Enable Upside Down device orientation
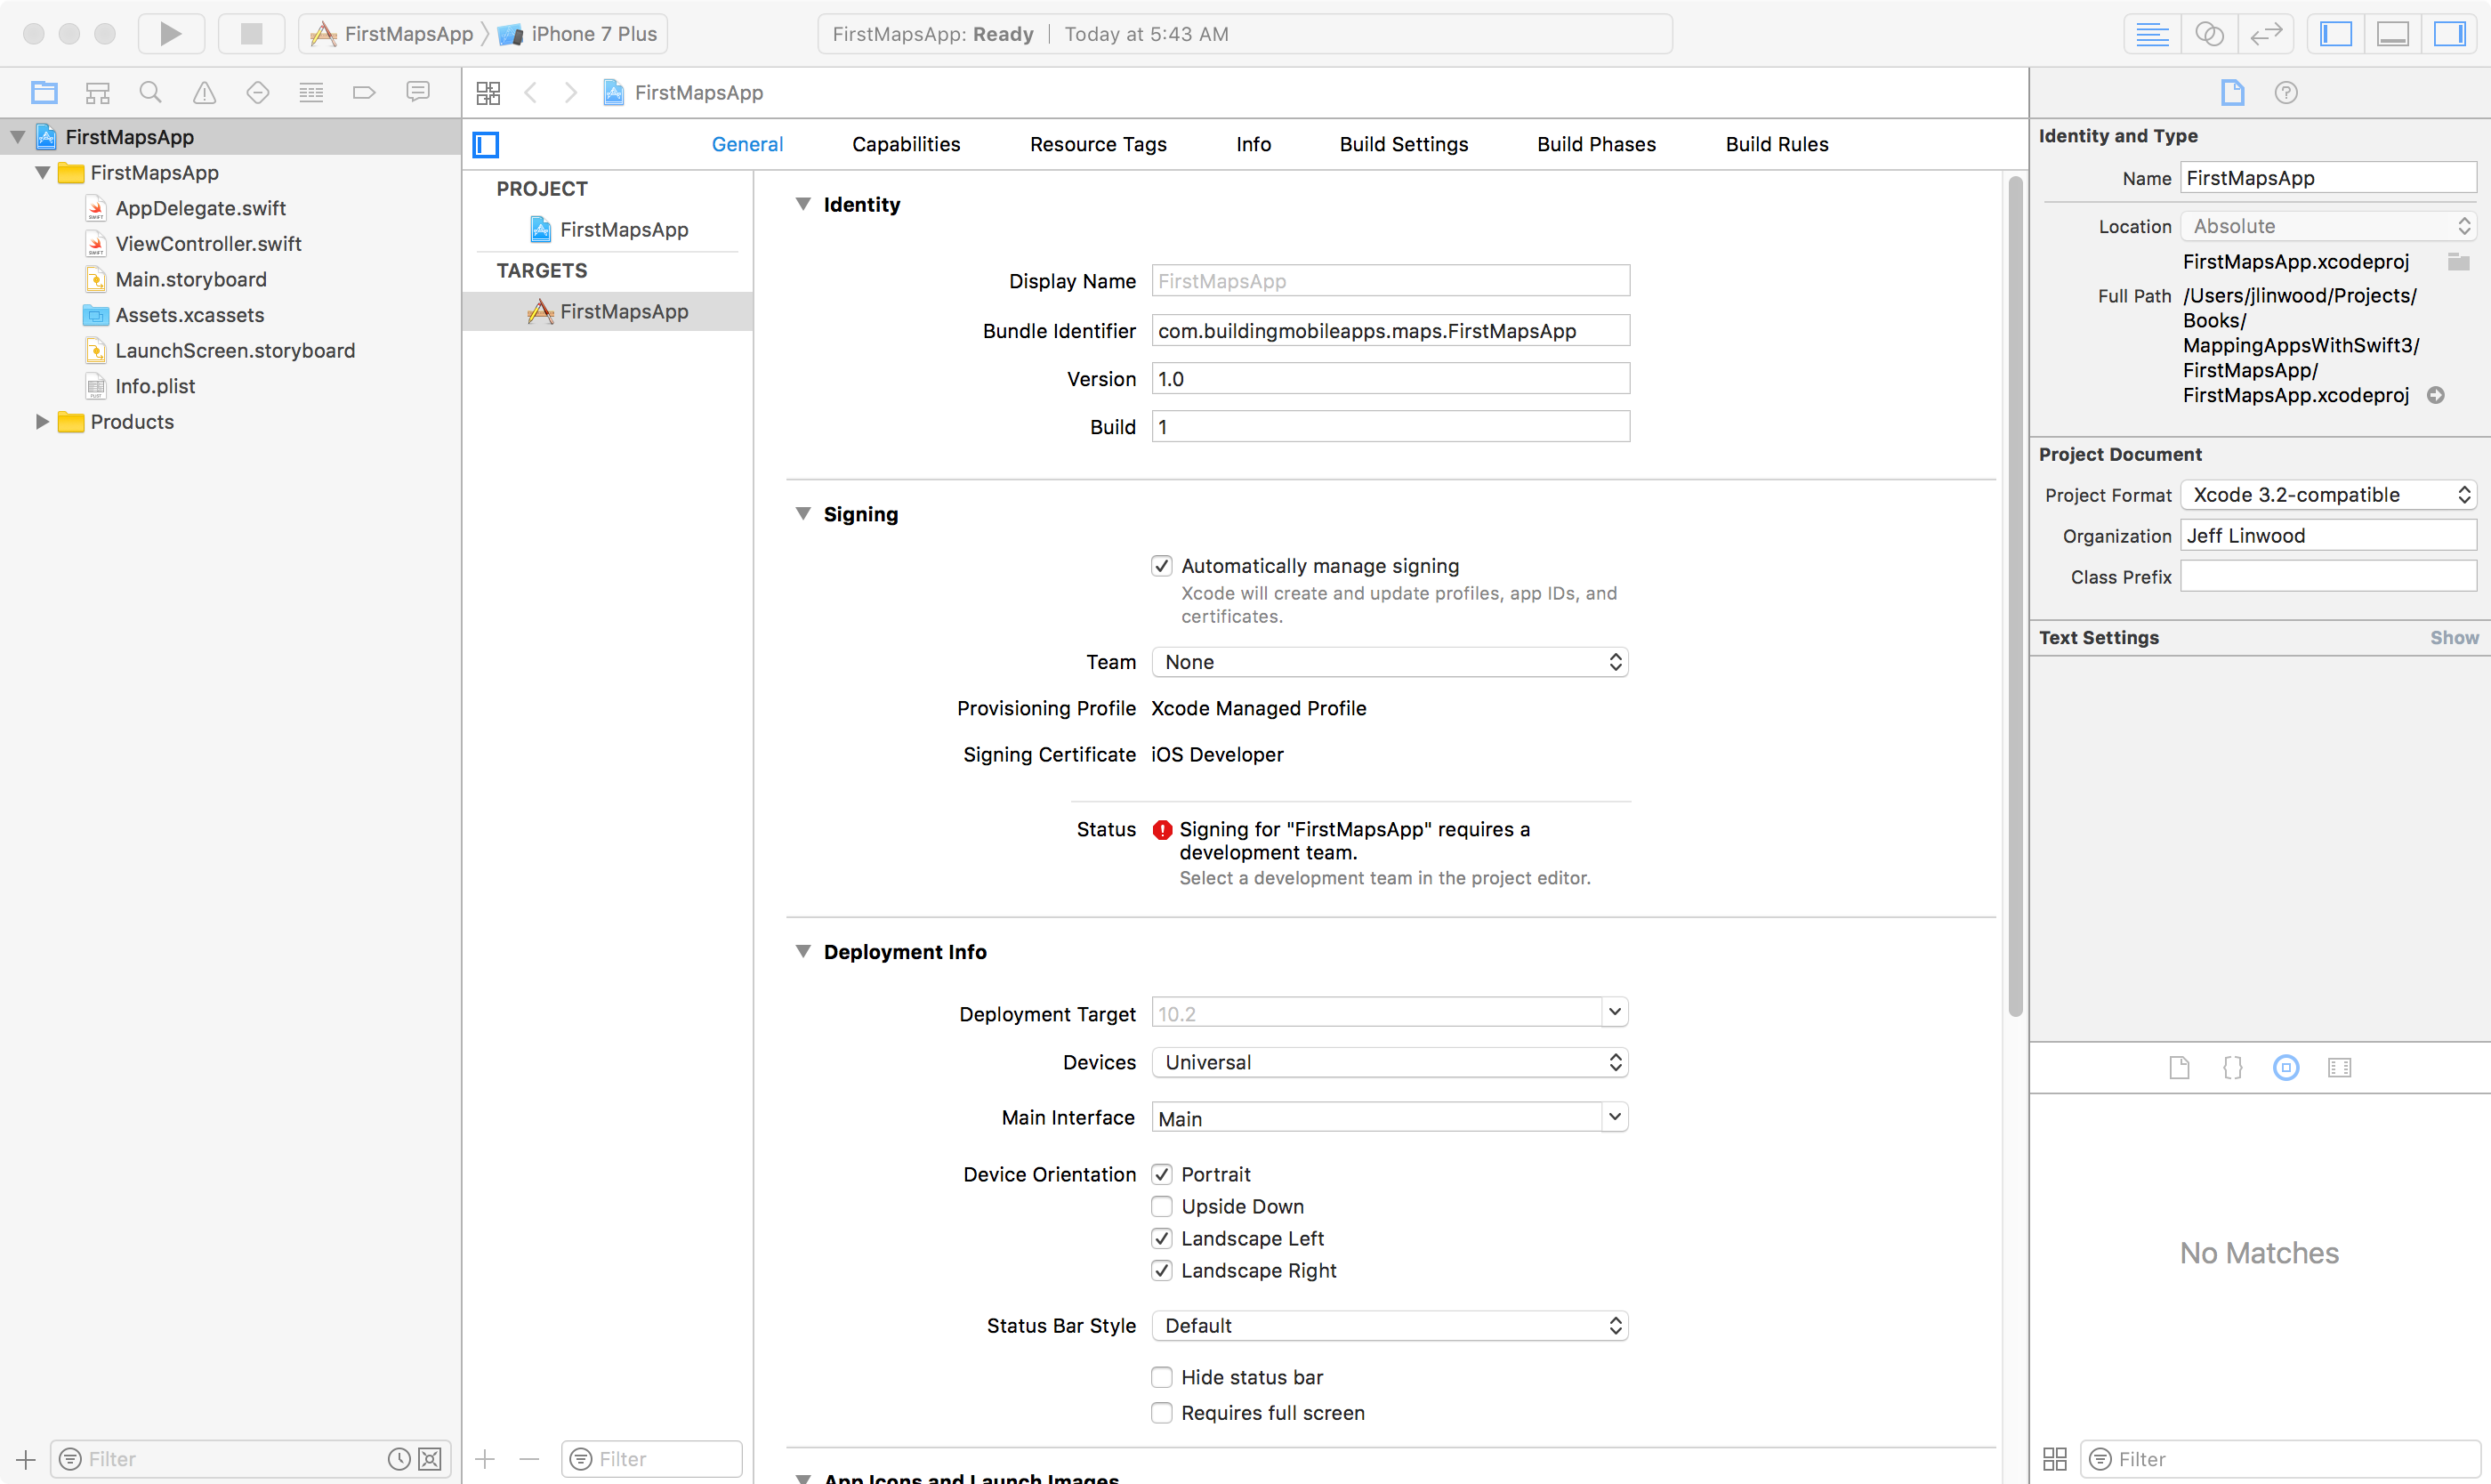Viewport: 2491px width, 1484px height. tap(1161, 1206)
